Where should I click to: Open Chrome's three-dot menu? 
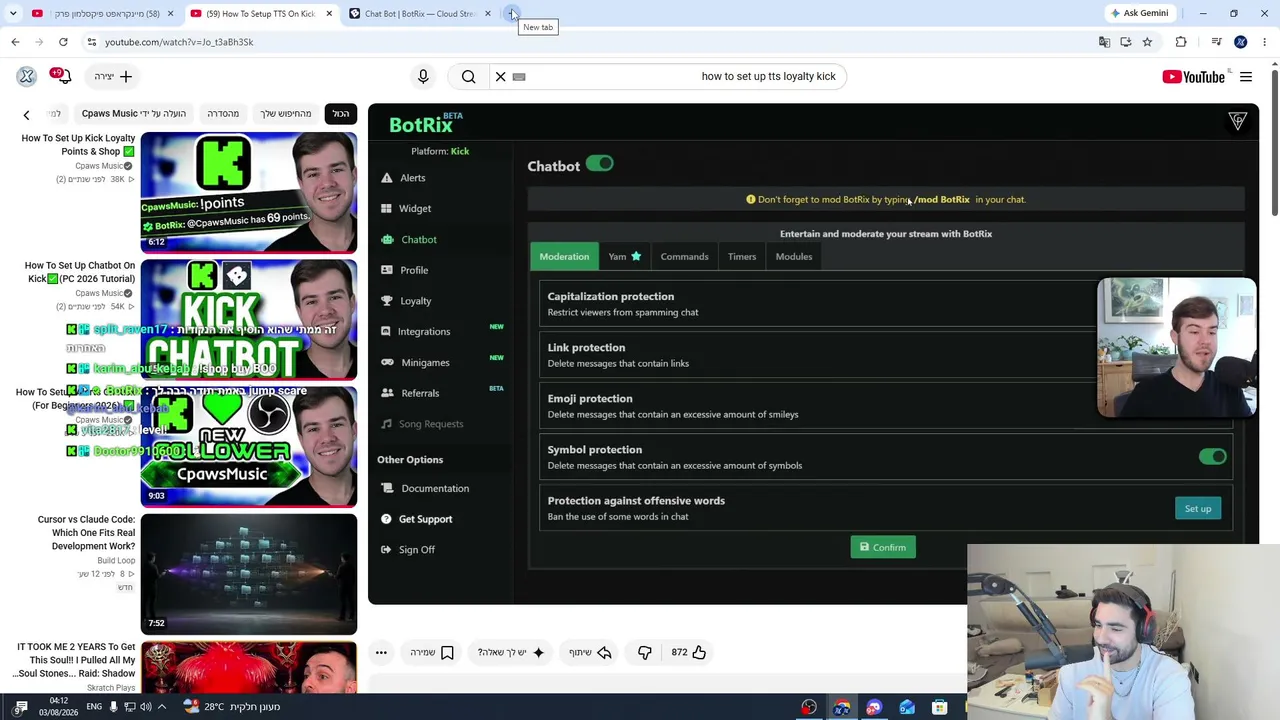coord(1265,42)
